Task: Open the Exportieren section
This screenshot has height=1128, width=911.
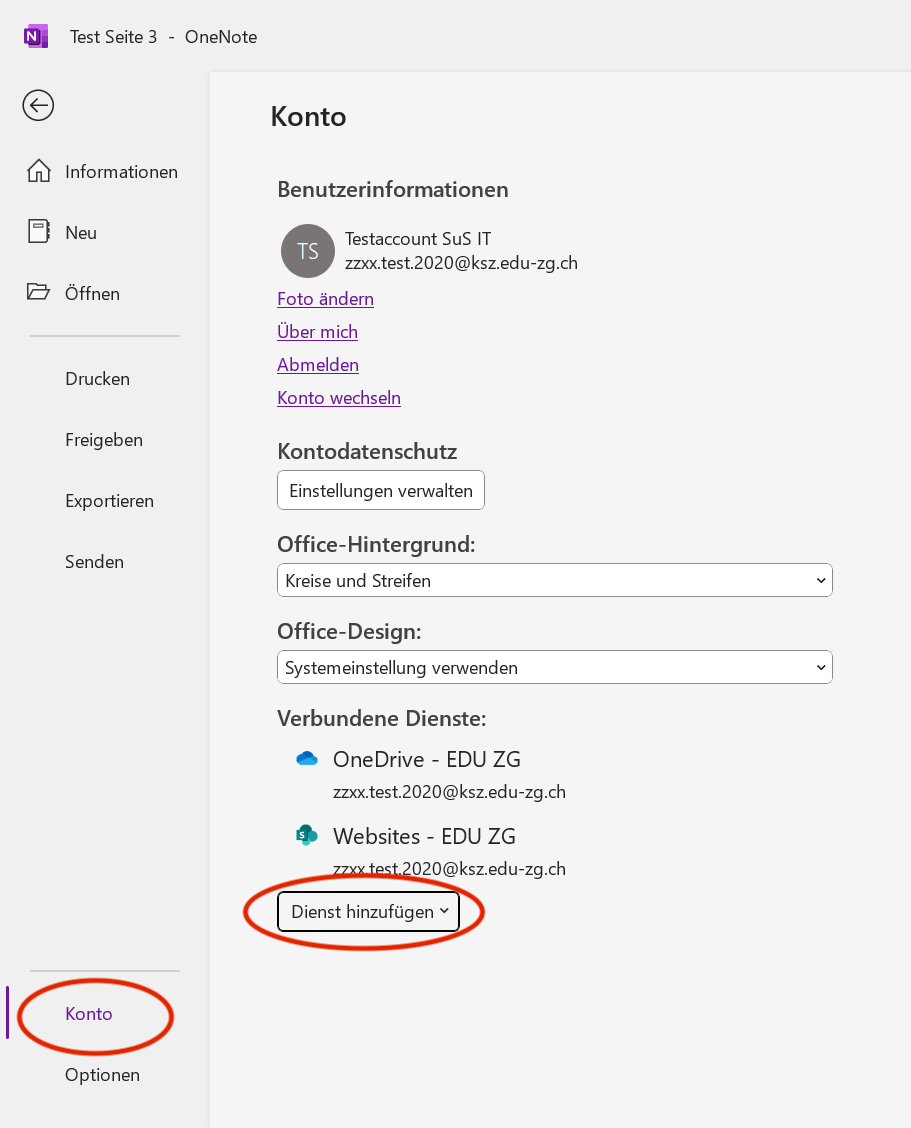Action: pyautogui.click(x=109, y=501)
